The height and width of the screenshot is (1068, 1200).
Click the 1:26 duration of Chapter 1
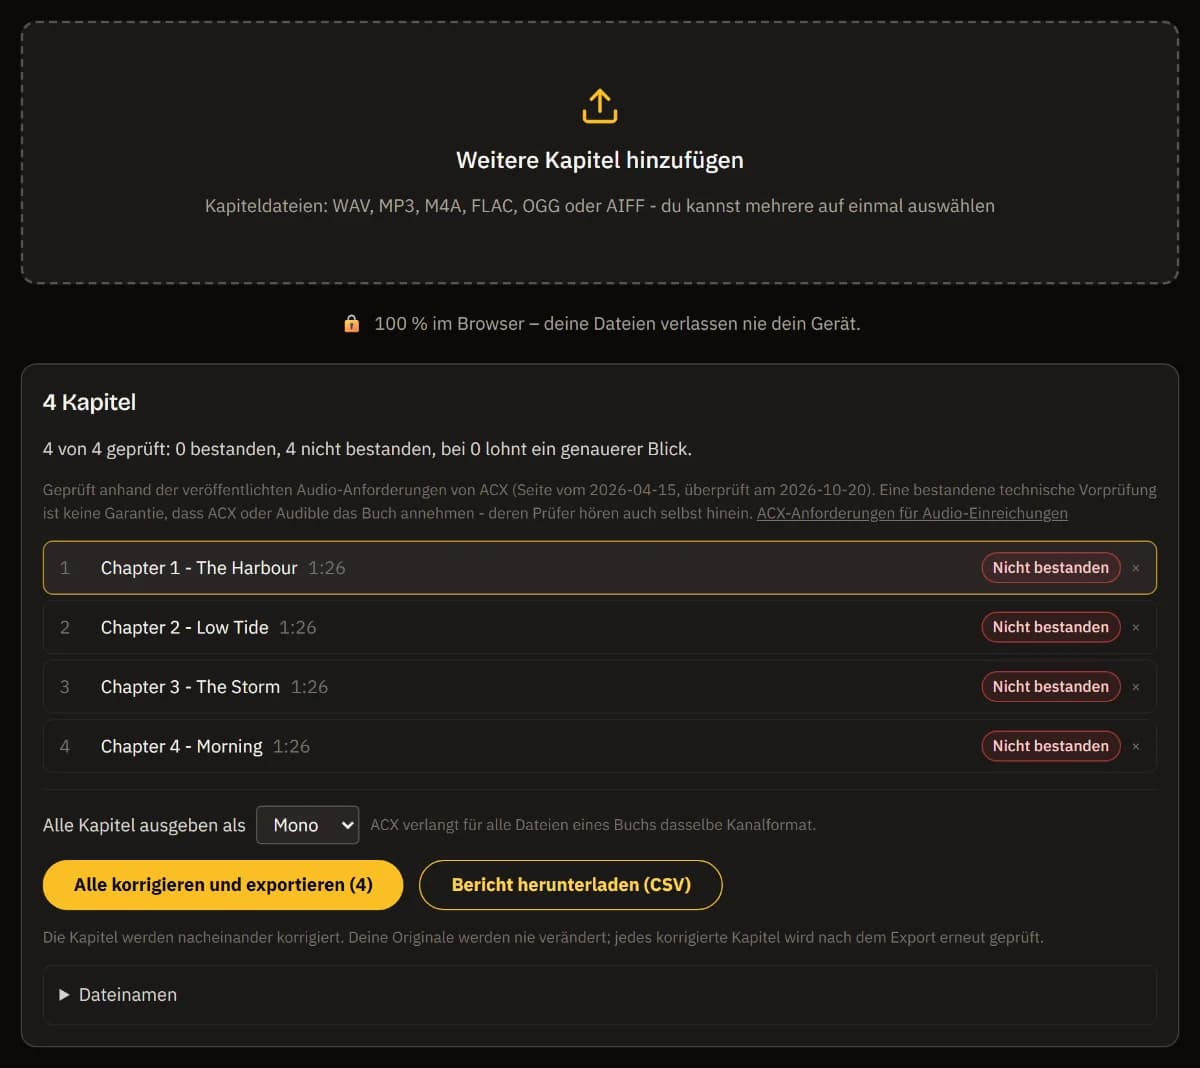327,568
